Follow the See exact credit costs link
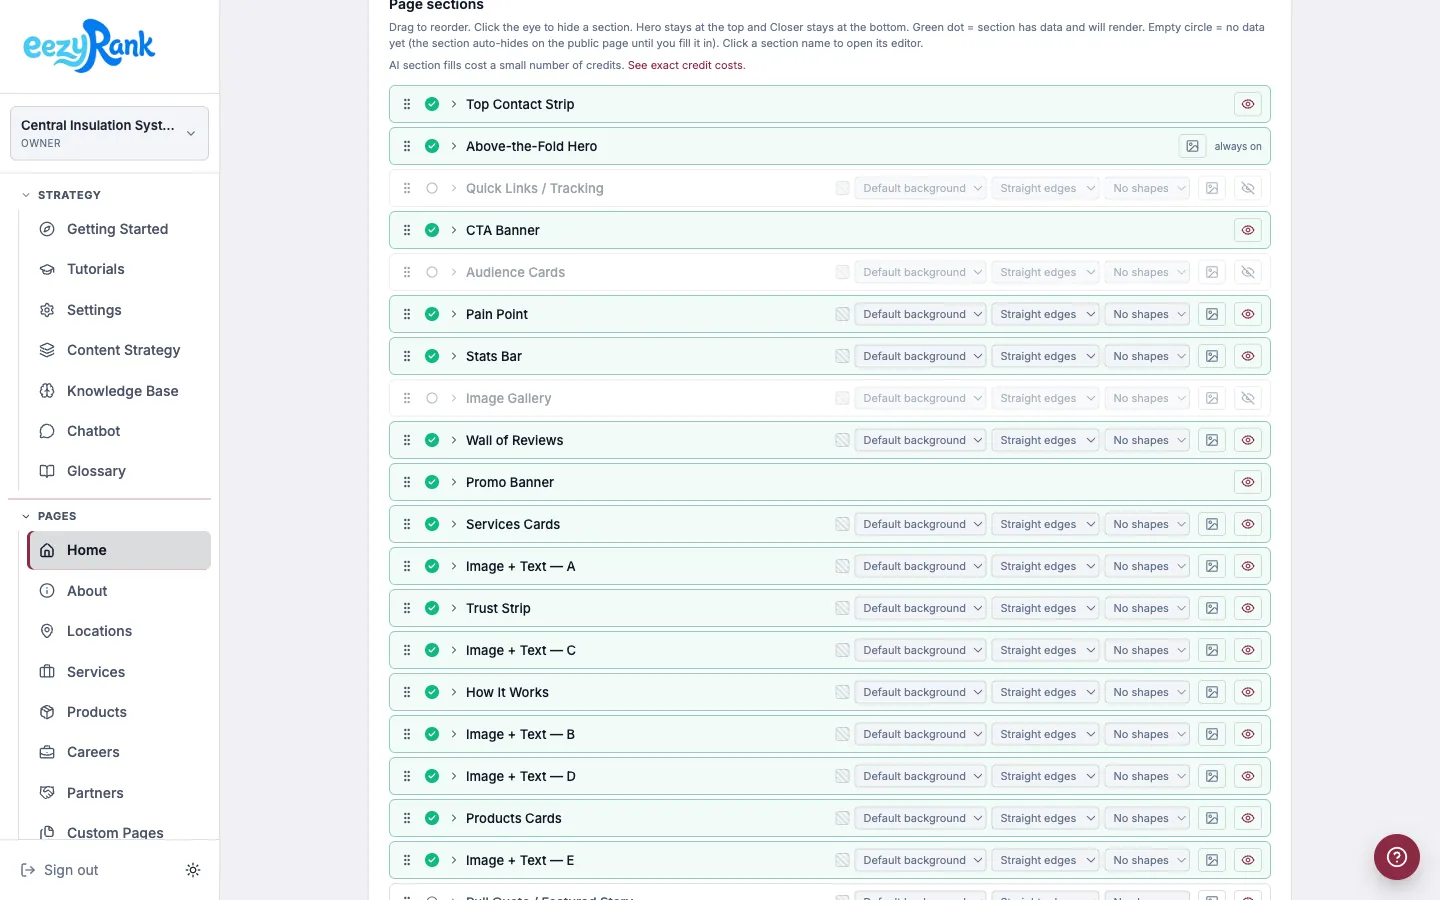Screen dimensions: 1440x900 [686, 65]
